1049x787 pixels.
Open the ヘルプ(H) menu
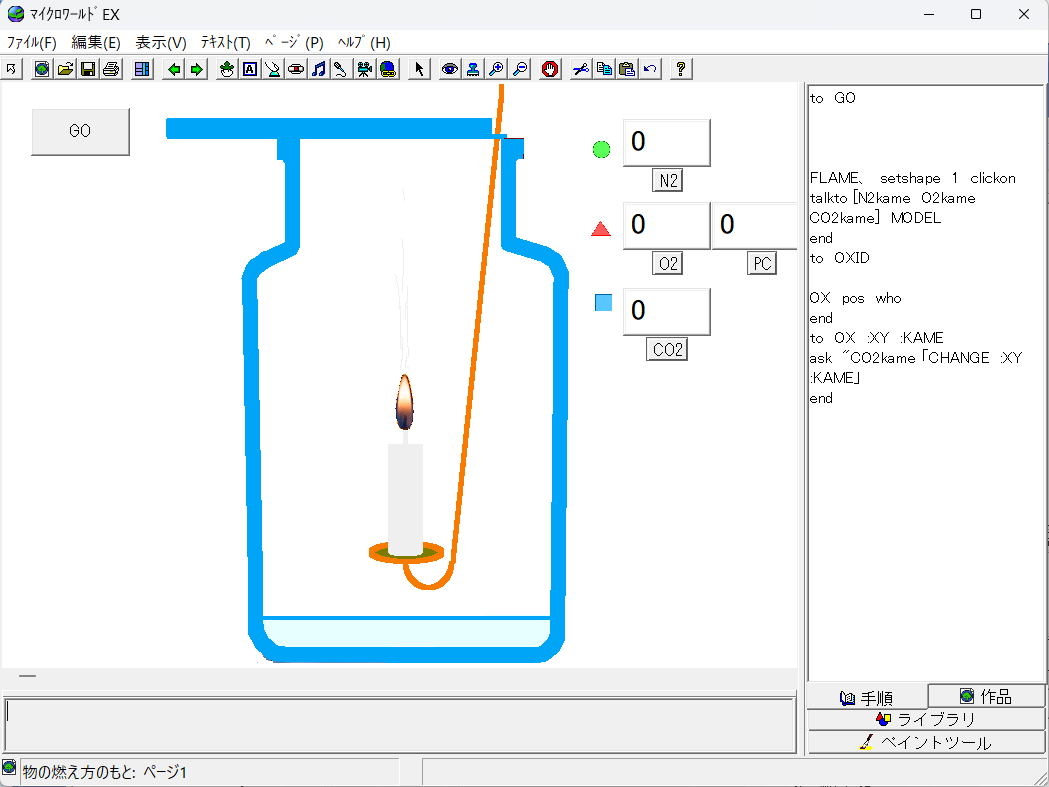pyautogui.click(x=364, y=43)
